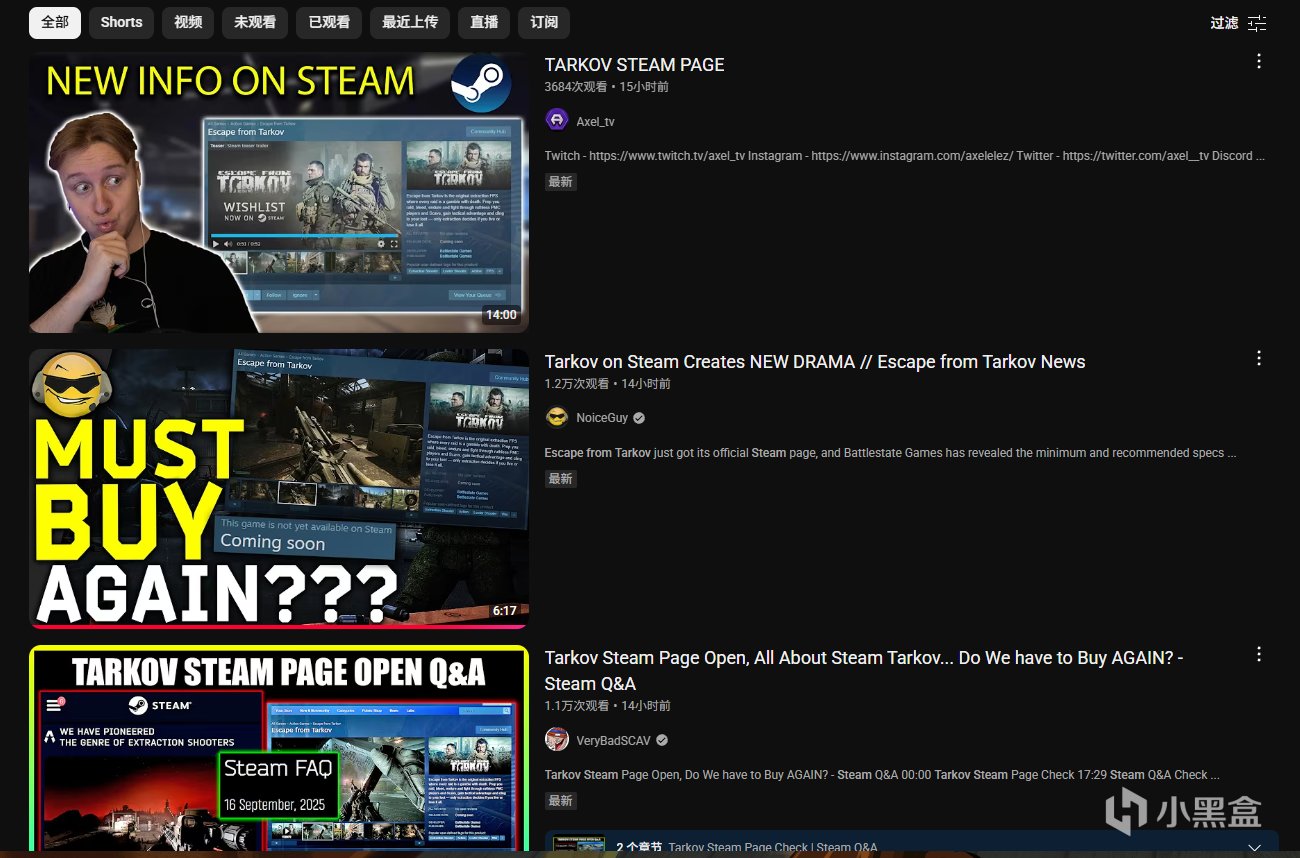
Task: Open more options for TARKOV STEAM PAGE video
Action: pyautogui.click(x=1259, y=61)
